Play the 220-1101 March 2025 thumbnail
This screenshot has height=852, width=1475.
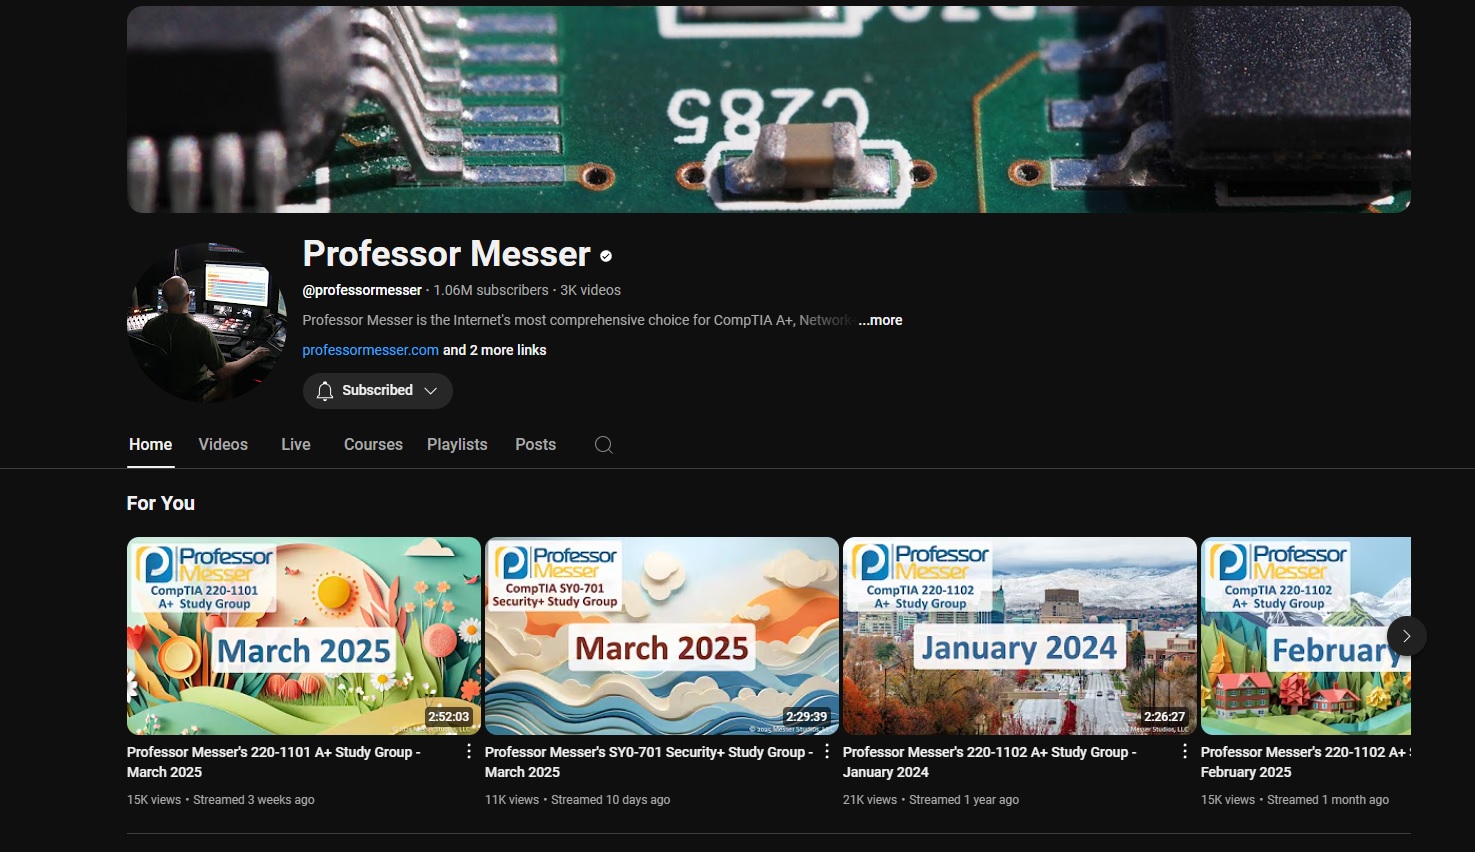point(304,636)
